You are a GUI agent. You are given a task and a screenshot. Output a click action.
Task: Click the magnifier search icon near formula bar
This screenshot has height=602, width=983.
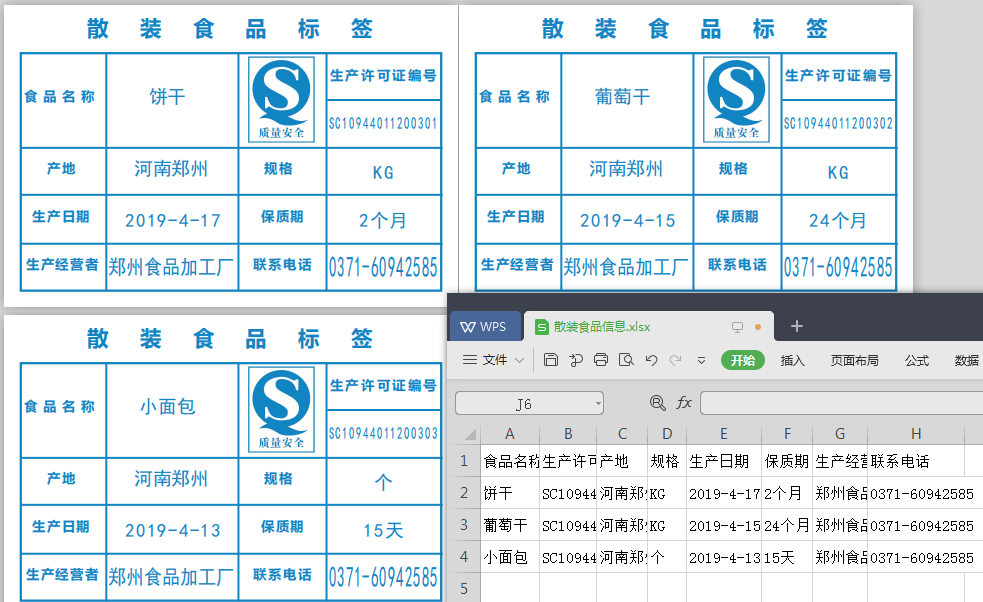657,402
